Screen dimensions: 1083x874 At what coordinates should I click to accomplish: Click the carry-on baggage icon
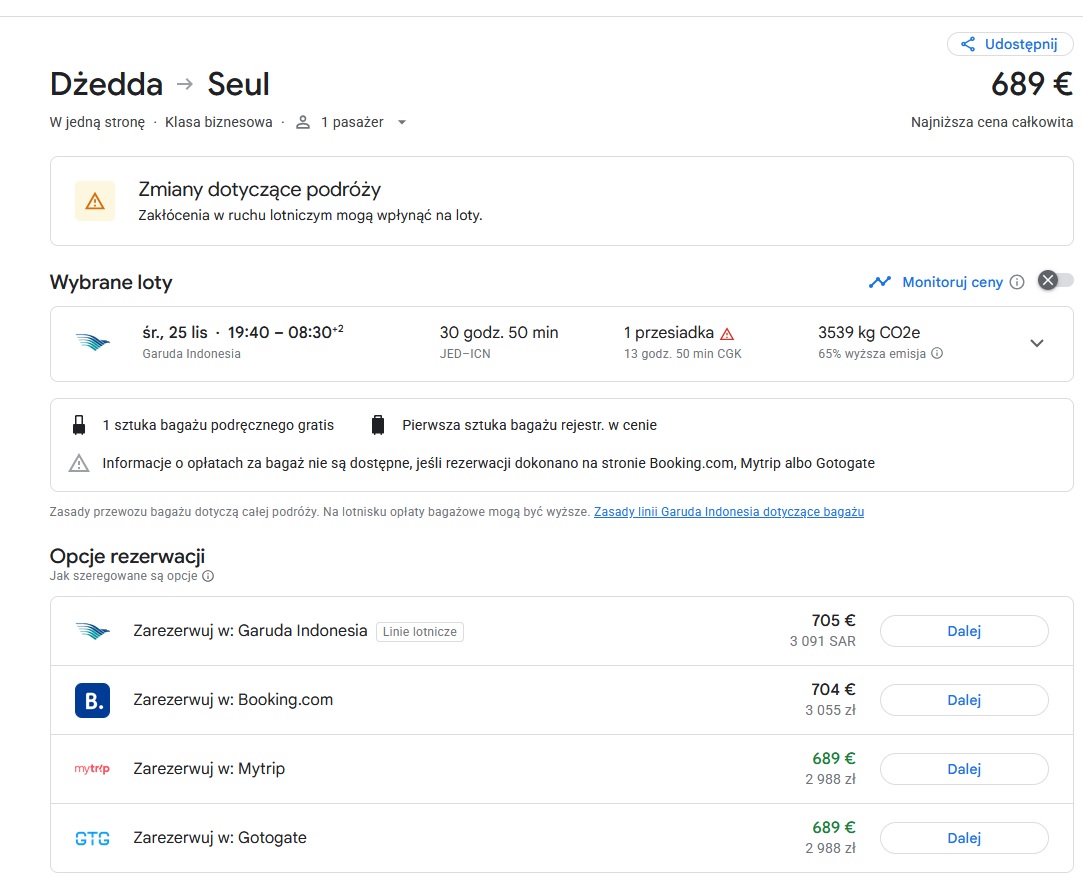click(x=79, y=425)
